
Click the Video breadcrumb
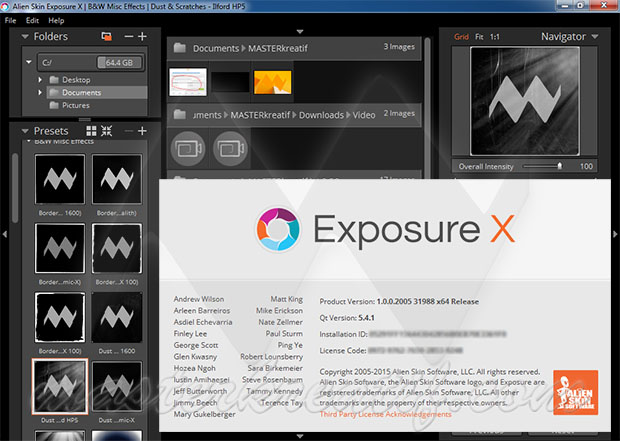(364, 115)
